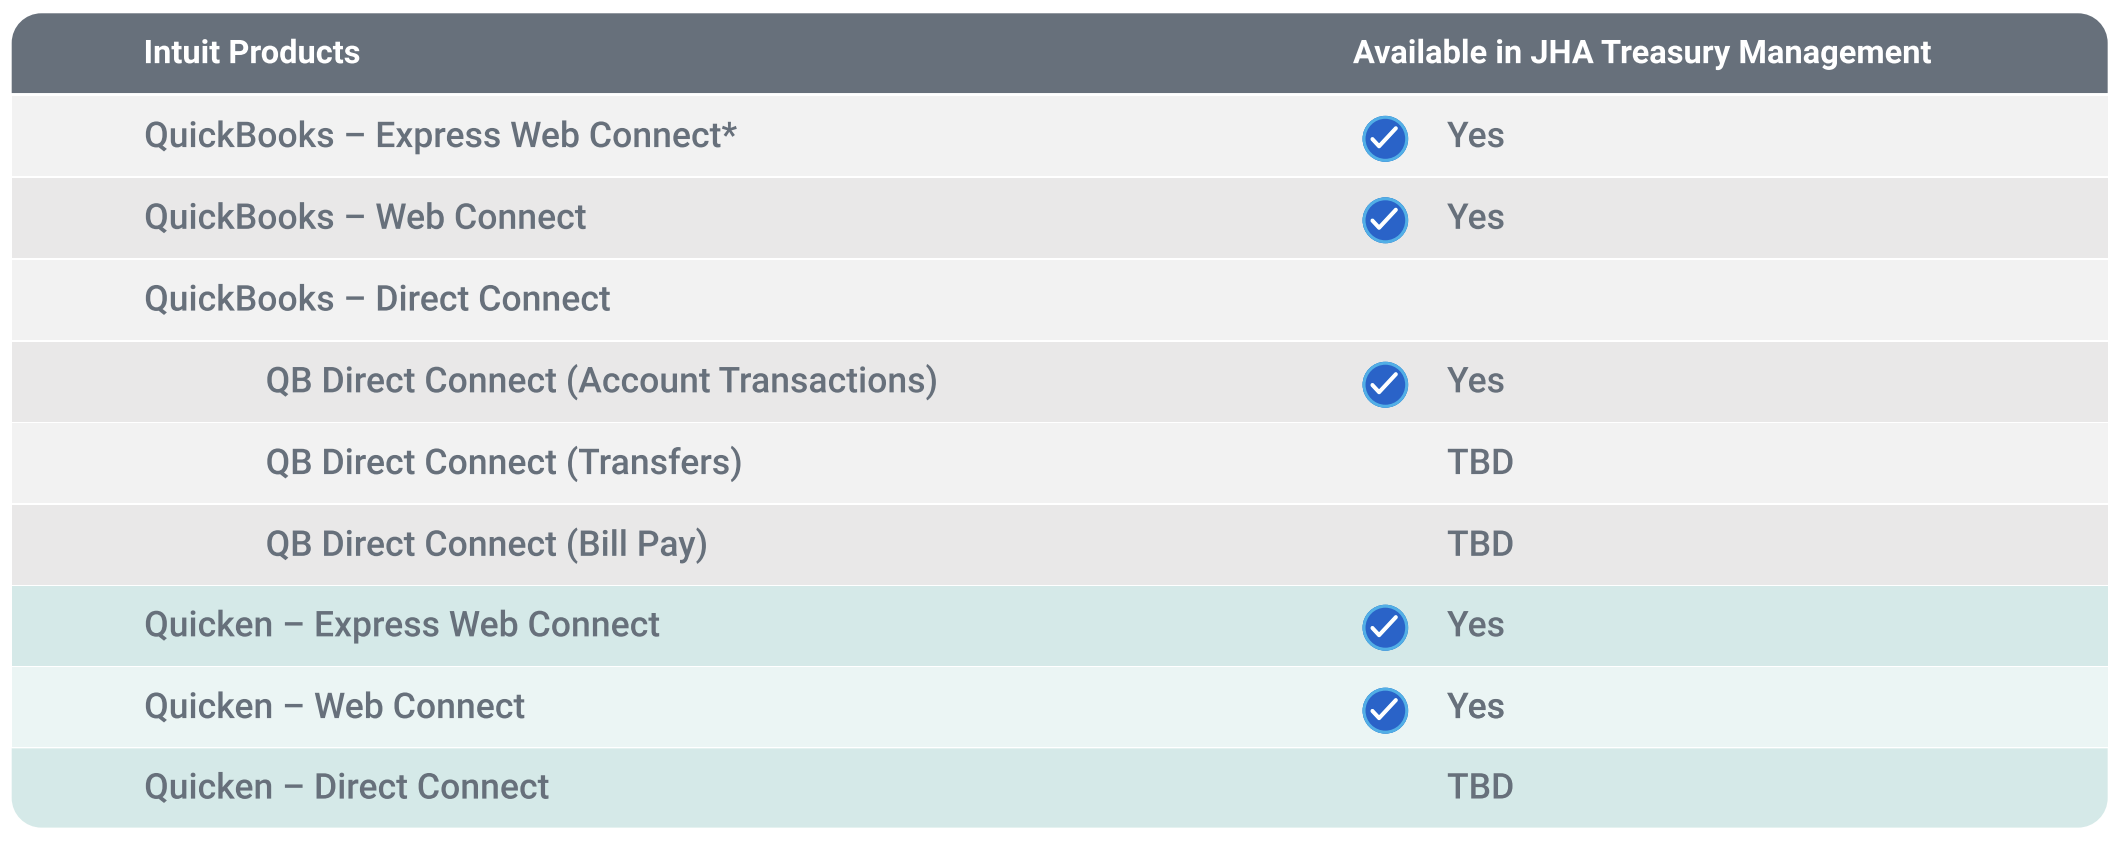Image resolution: width=2120 pixels, height=842 pixels.
Task: Click the checkmark icon for Quicken Express Web Connect
Action: coord(1385,627)
